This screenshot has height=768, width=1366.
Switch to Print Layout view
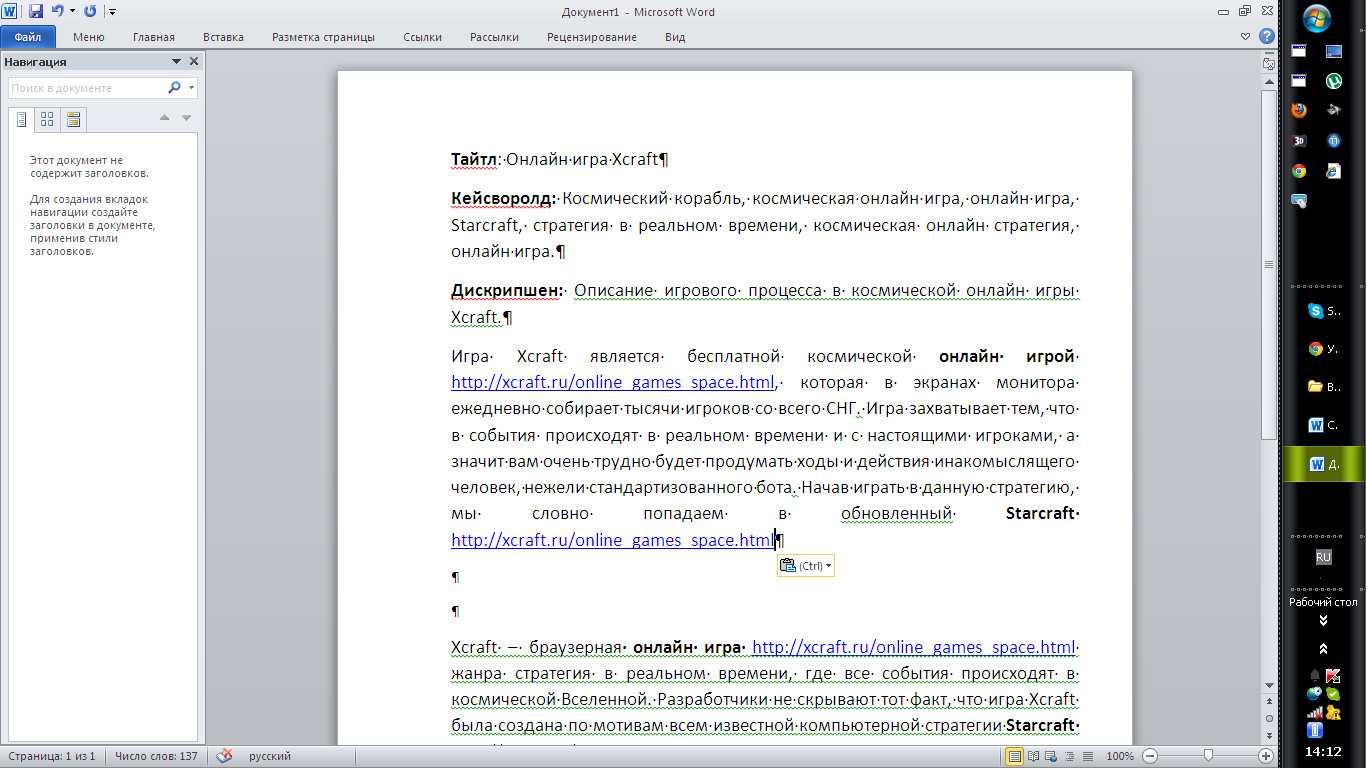[1015, 756]
